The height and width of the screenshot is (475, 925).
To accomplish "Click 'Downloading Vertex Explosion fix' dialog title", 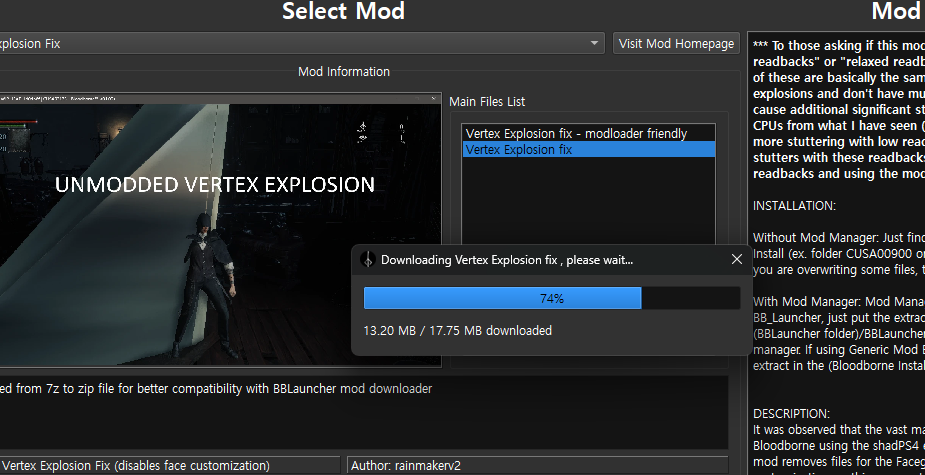I will tap(507, 260).
